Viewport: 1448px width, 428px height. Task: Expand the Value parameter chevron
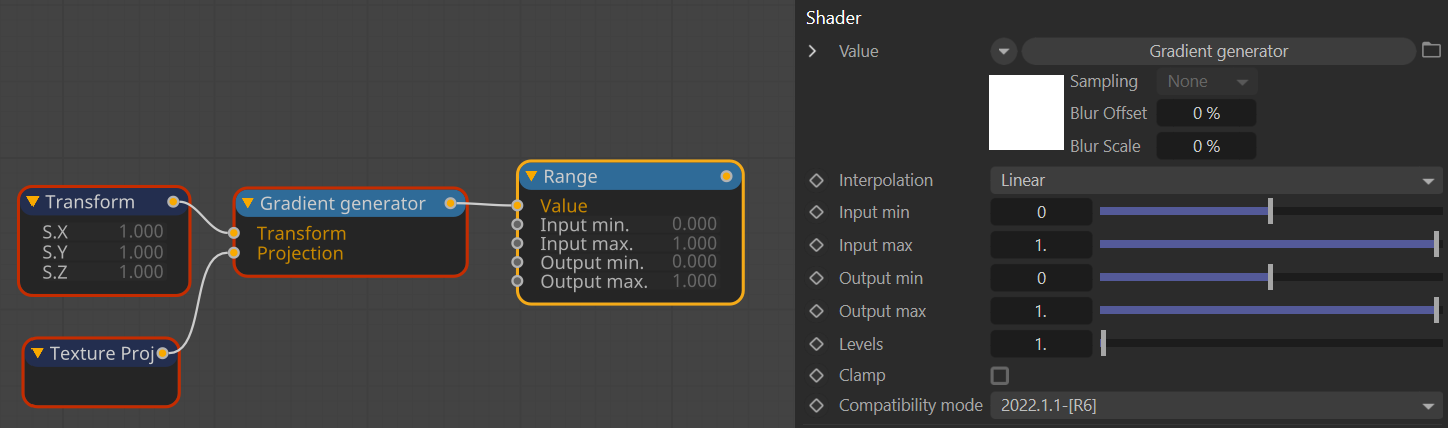click(x=813, y=51)
